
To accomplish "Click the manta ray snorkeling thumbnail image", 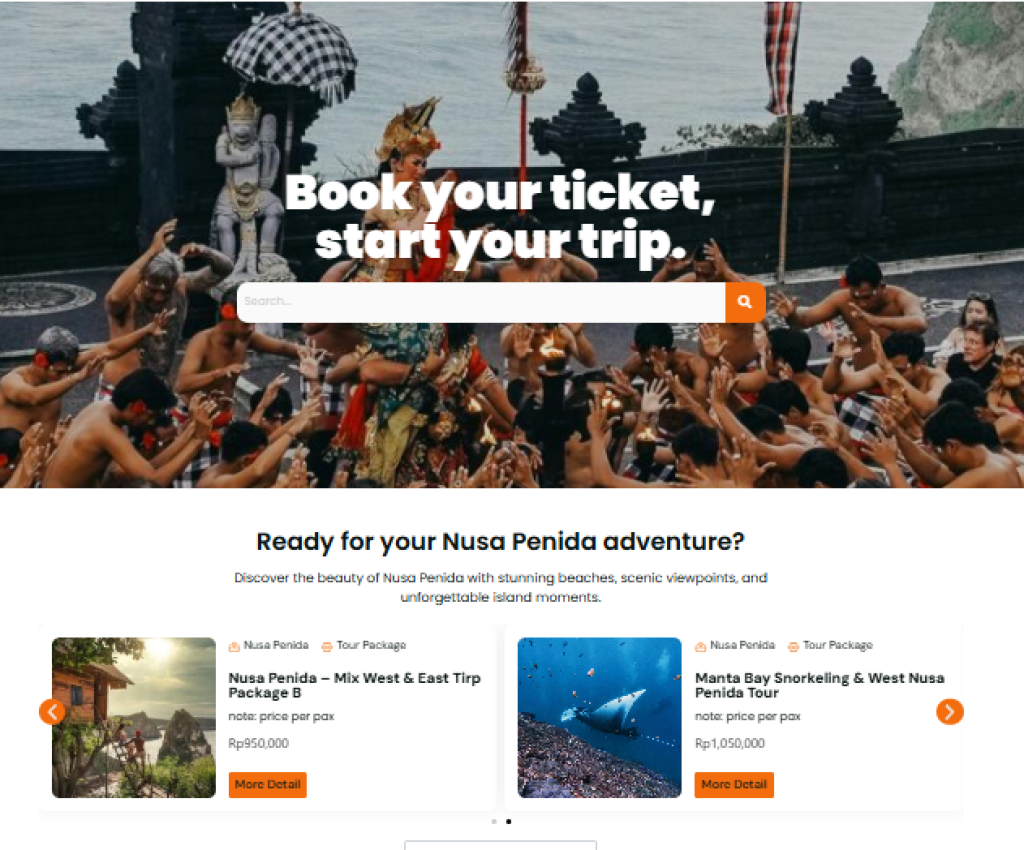I will (600, 717).
